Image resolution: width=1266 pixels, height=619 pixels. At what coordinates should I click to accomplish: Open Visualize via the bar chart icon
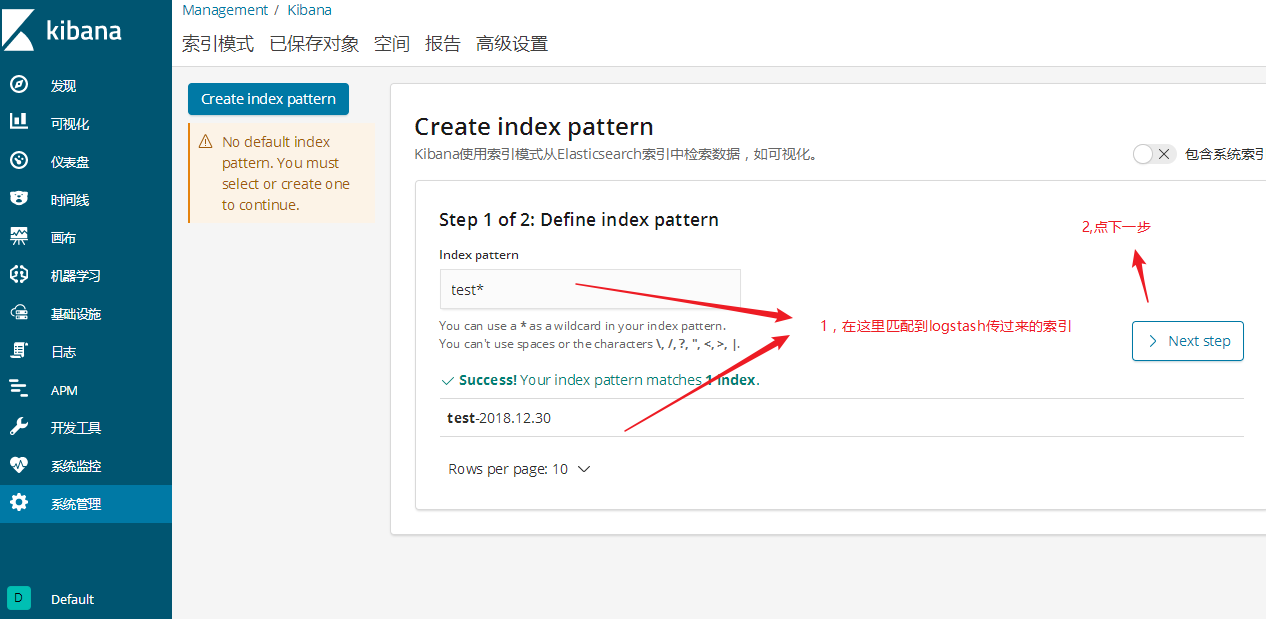pos(19,123)
